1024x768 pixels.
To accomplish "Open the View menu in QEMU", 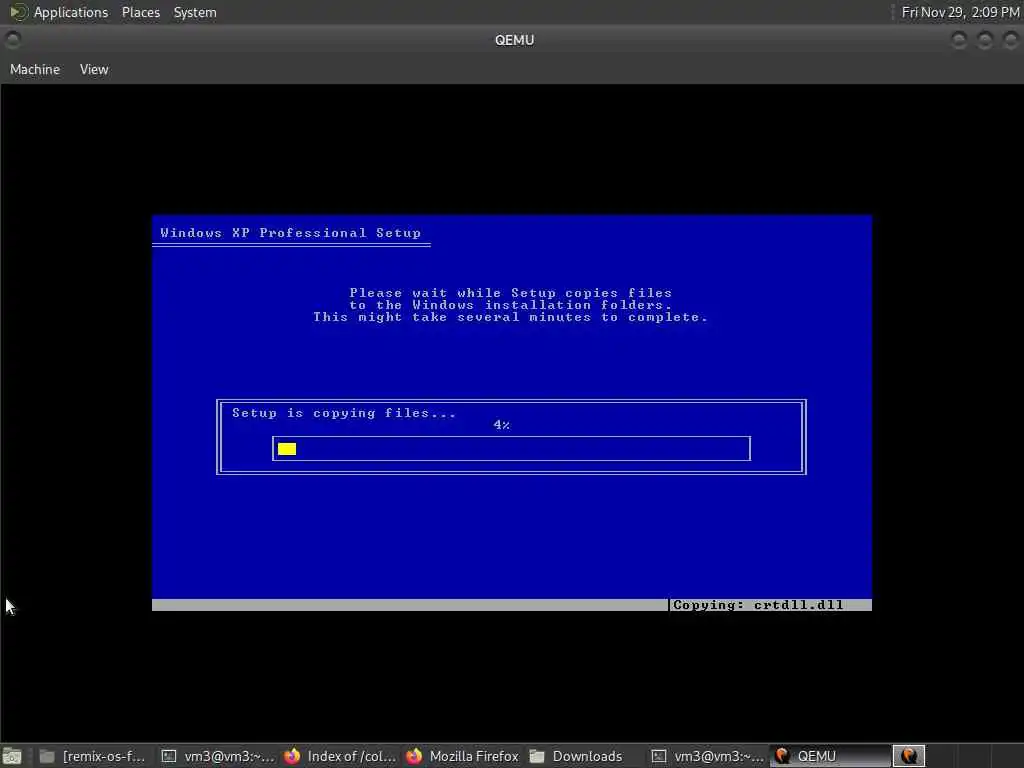I will pos(94,69).
